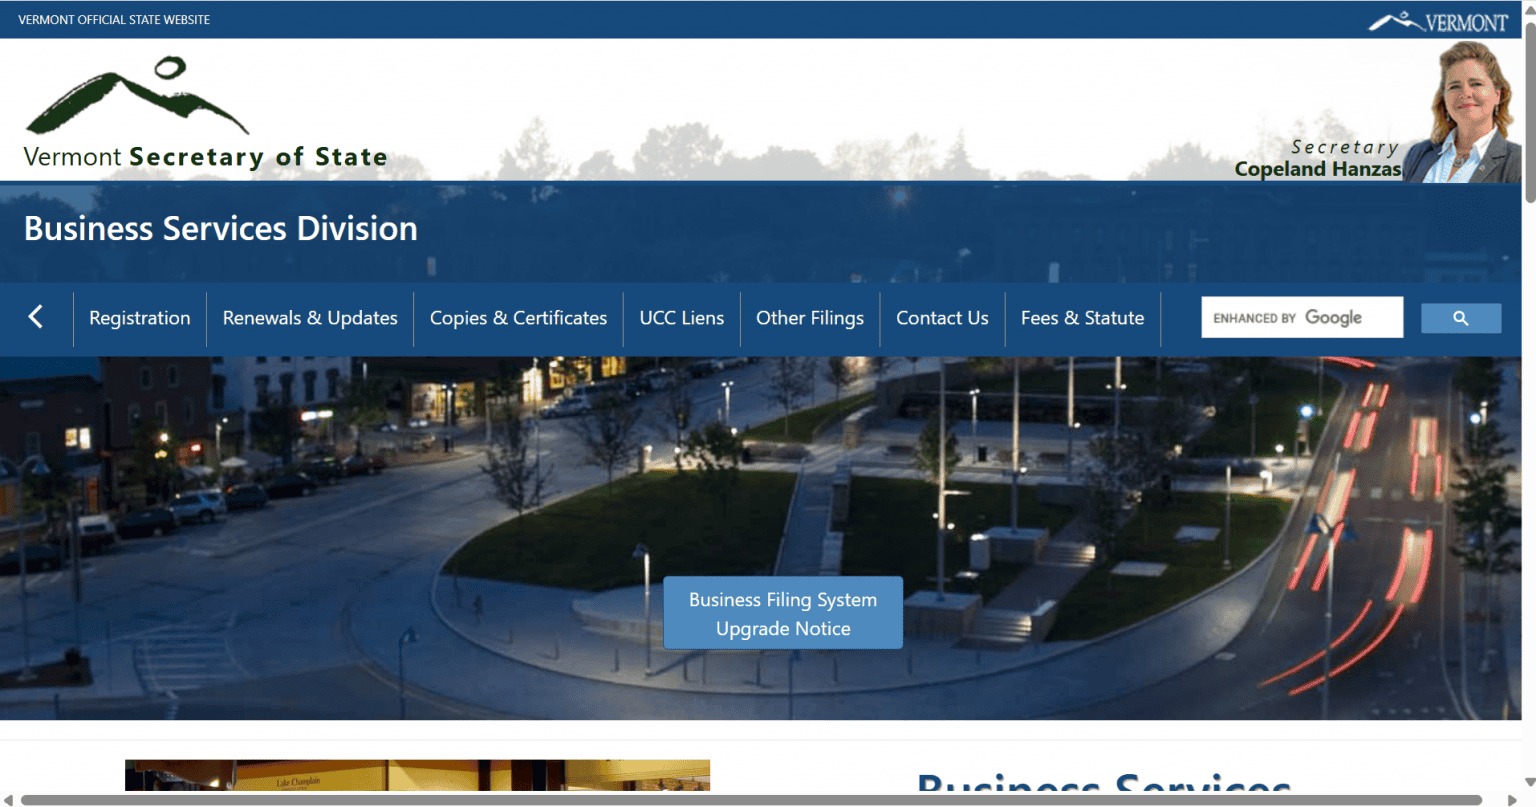
Task: Click the Vermont Official State Website link
Action: [114, 20]
